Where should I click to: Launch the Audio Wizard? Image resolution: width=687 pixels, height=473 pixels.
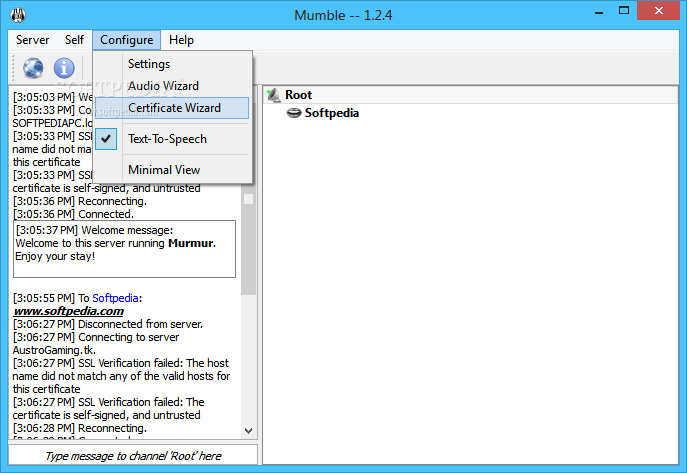point(172,86)
